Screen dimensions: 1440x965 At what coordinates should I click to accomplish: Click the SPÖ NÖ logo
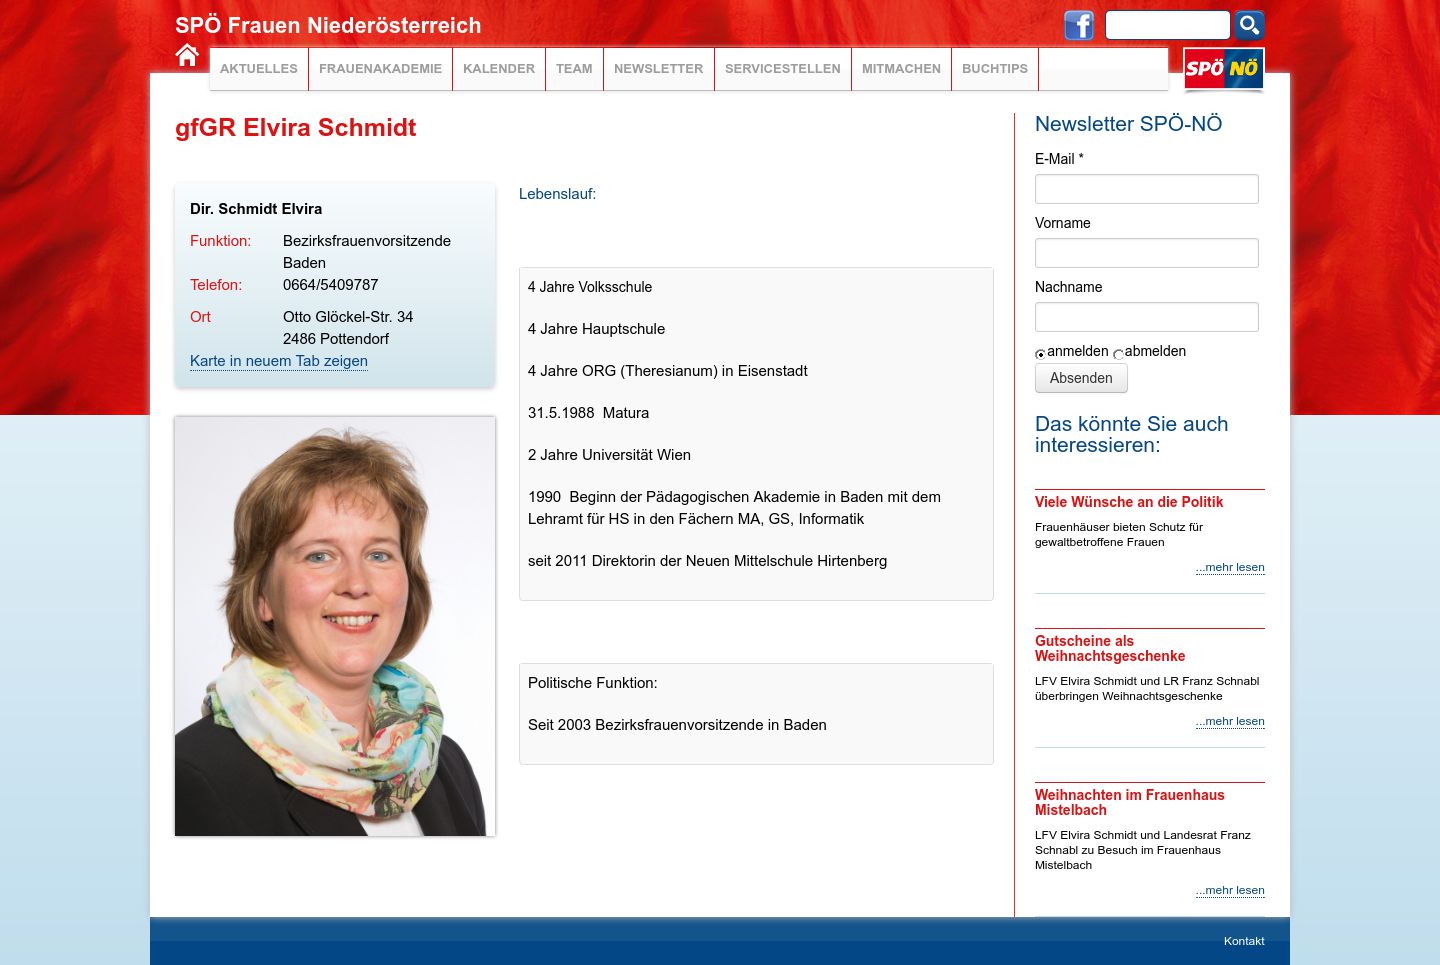(x=1224, y=69)
